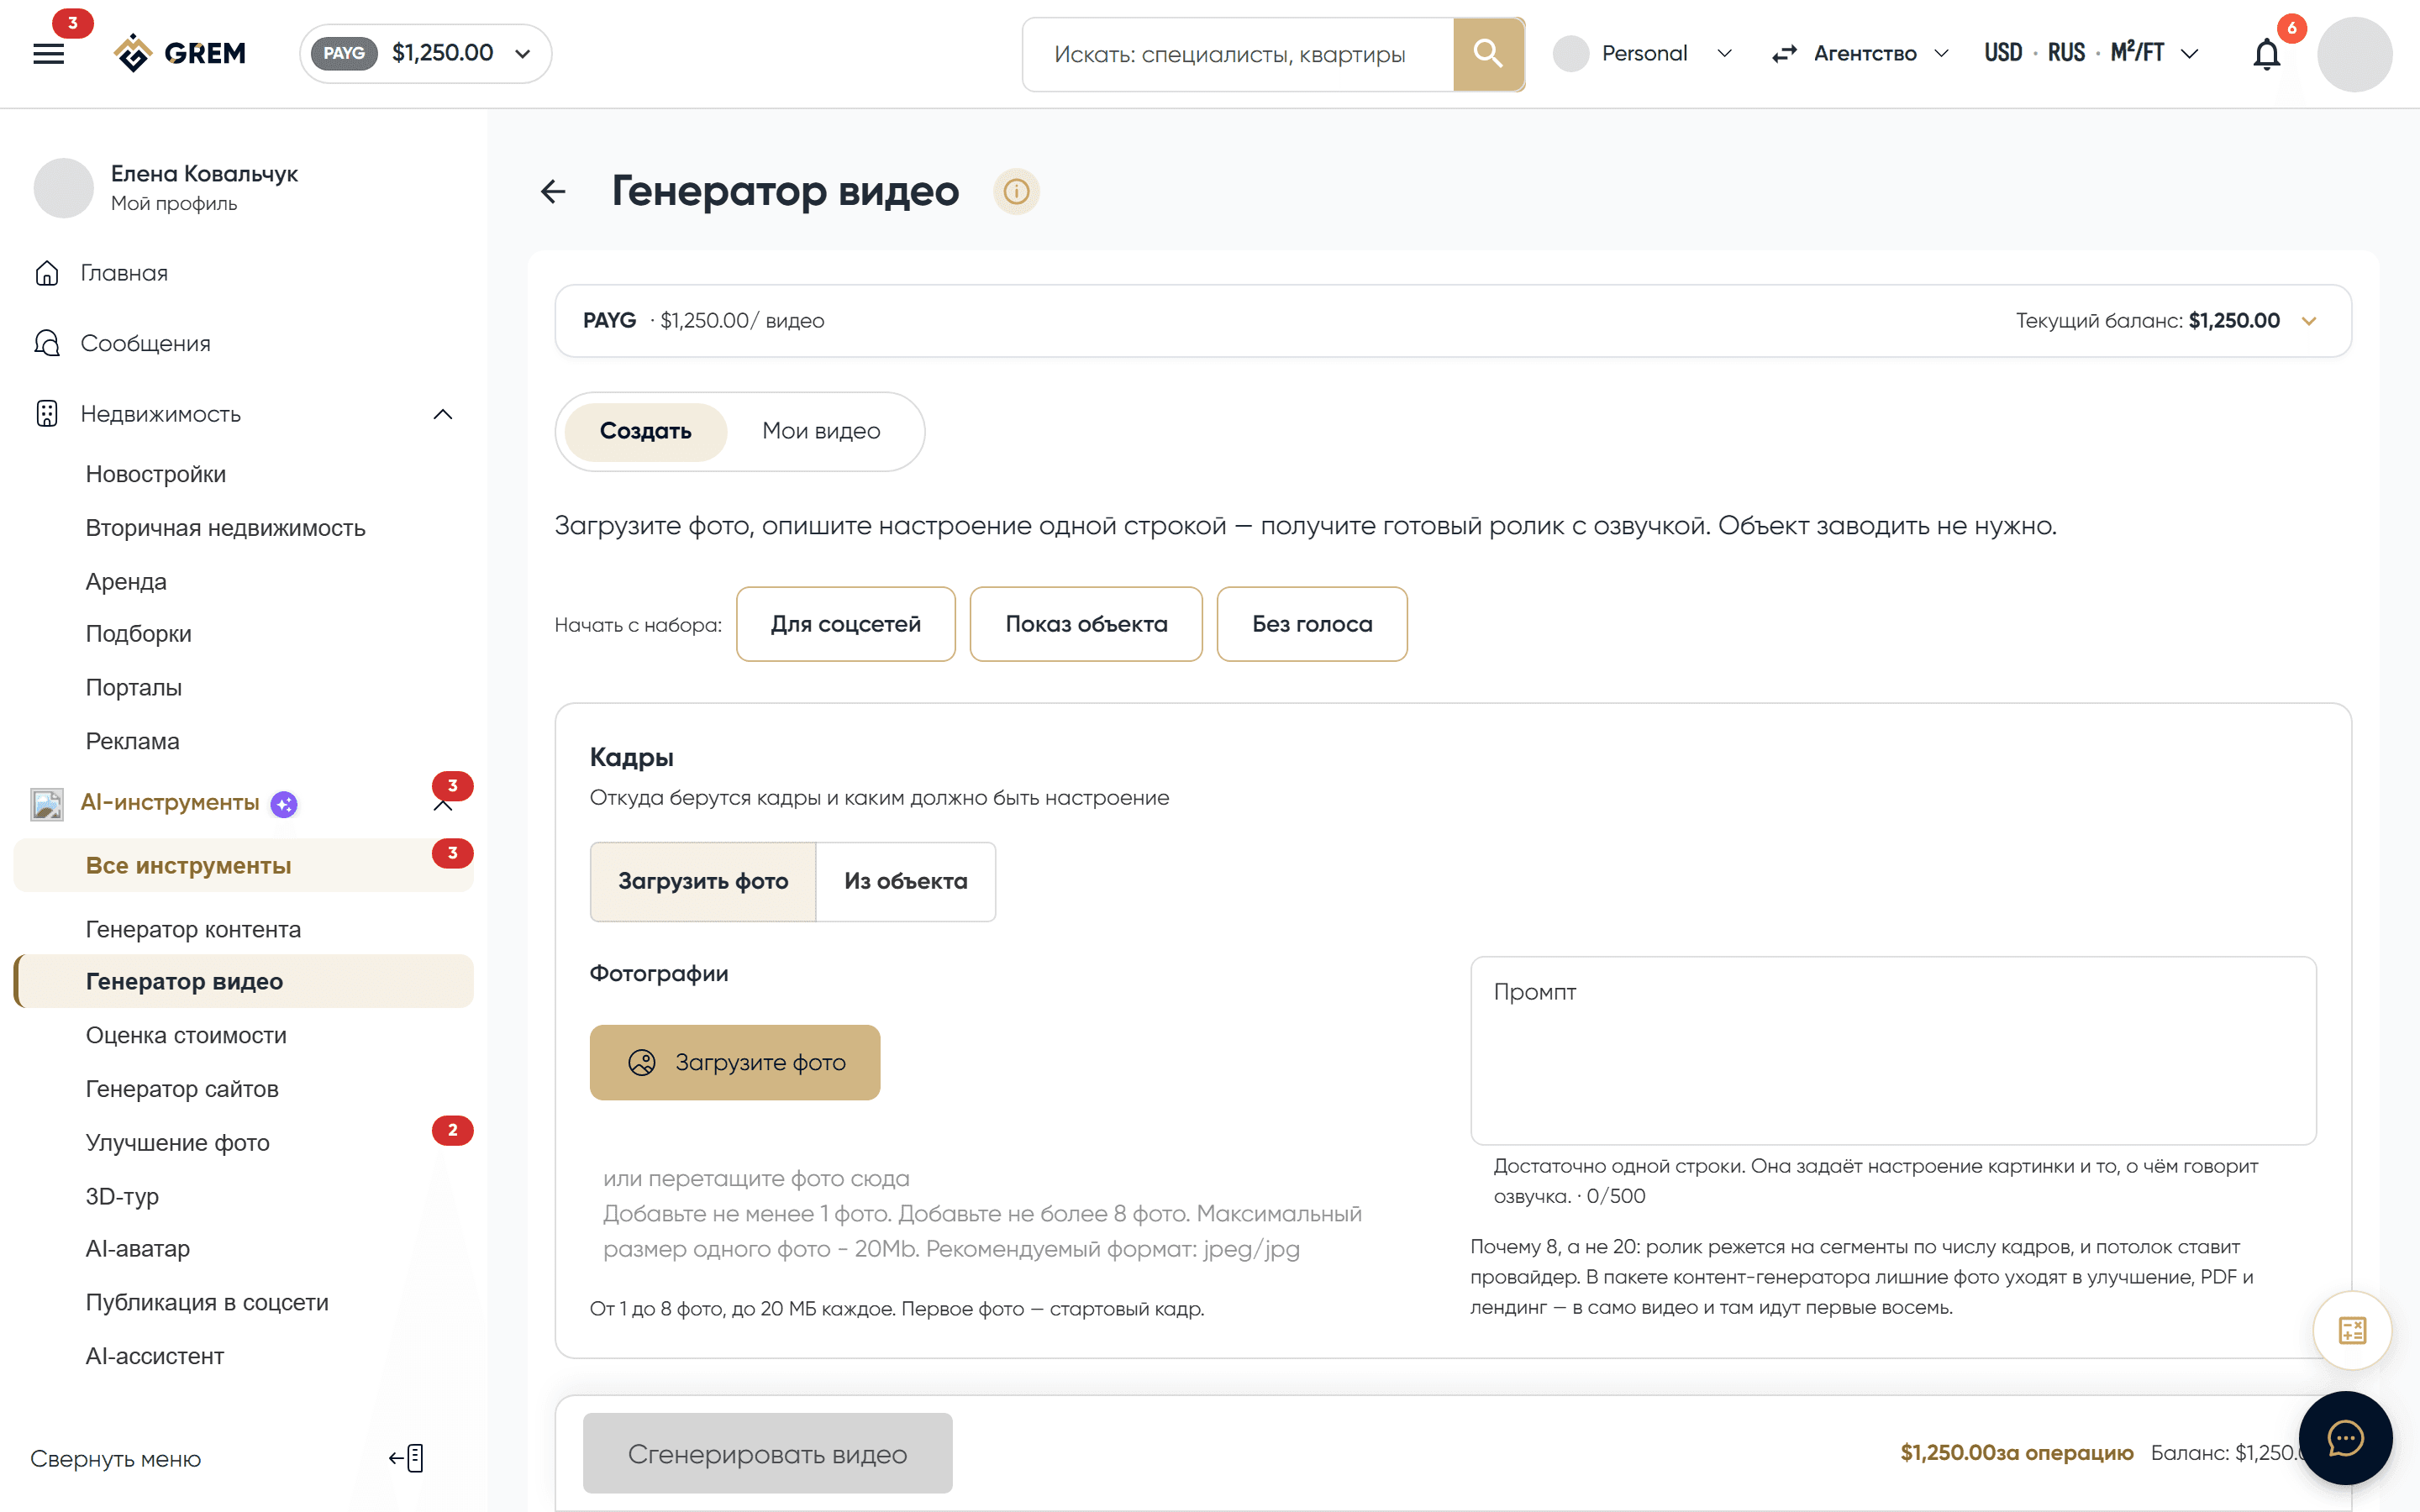Click Сгенерировать видео button

click(767, 1453)
